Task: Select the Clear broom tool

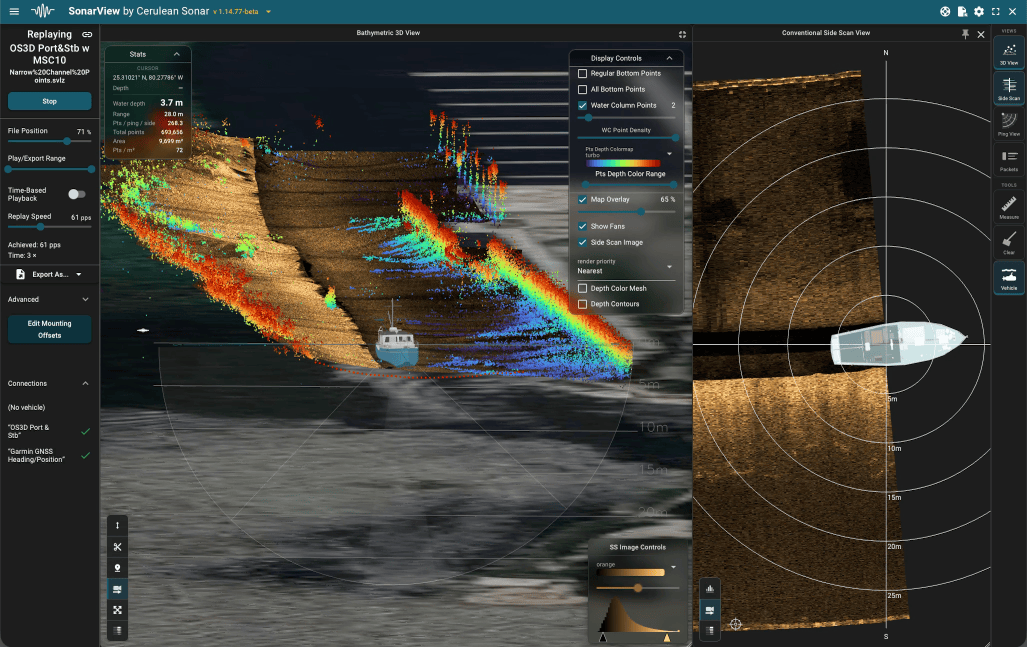Action: (1009, 243)
